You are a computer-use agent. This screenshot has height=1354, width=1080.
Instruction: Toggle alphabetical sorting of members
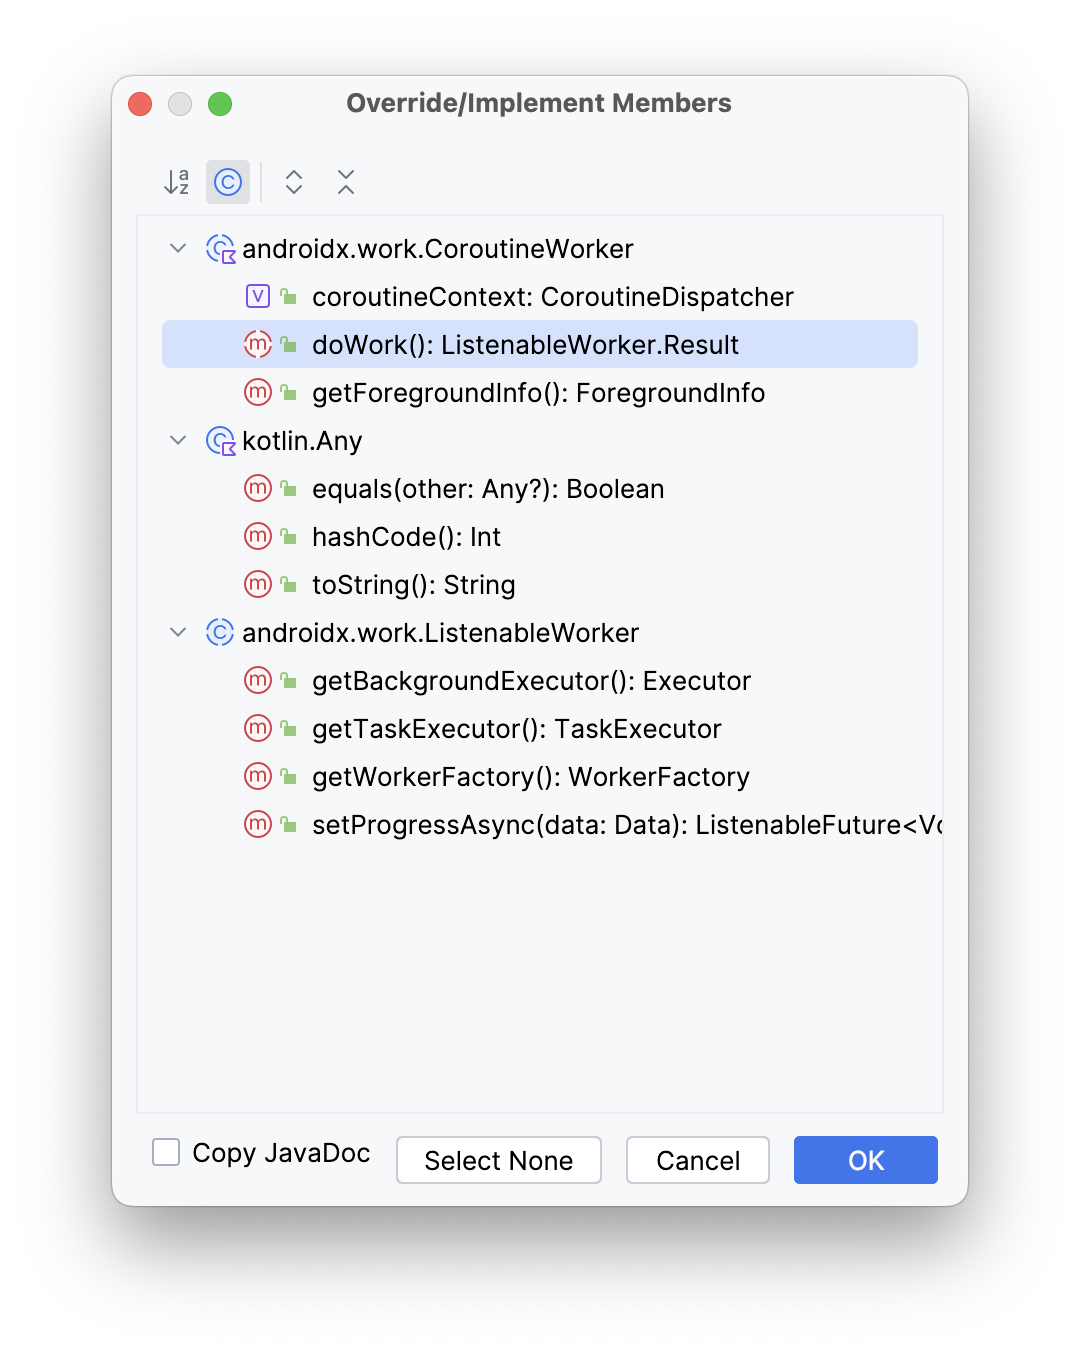click(x=175, y=181)
